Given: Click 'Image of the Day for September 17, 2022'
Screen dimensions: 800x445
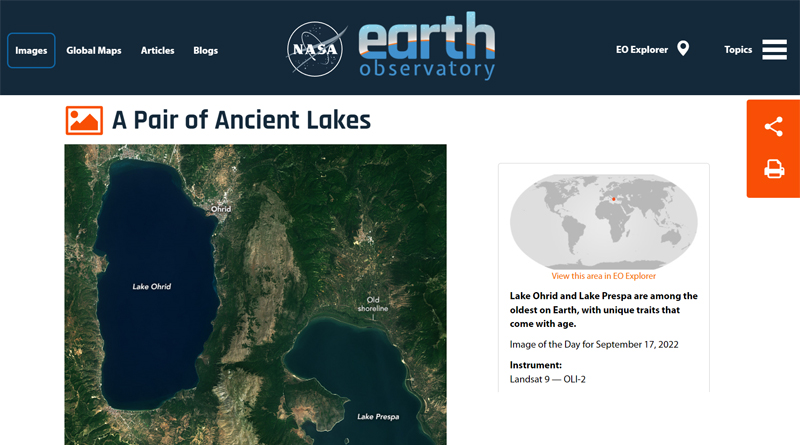Looking at the screenshot, I should (x=594, y=344).
